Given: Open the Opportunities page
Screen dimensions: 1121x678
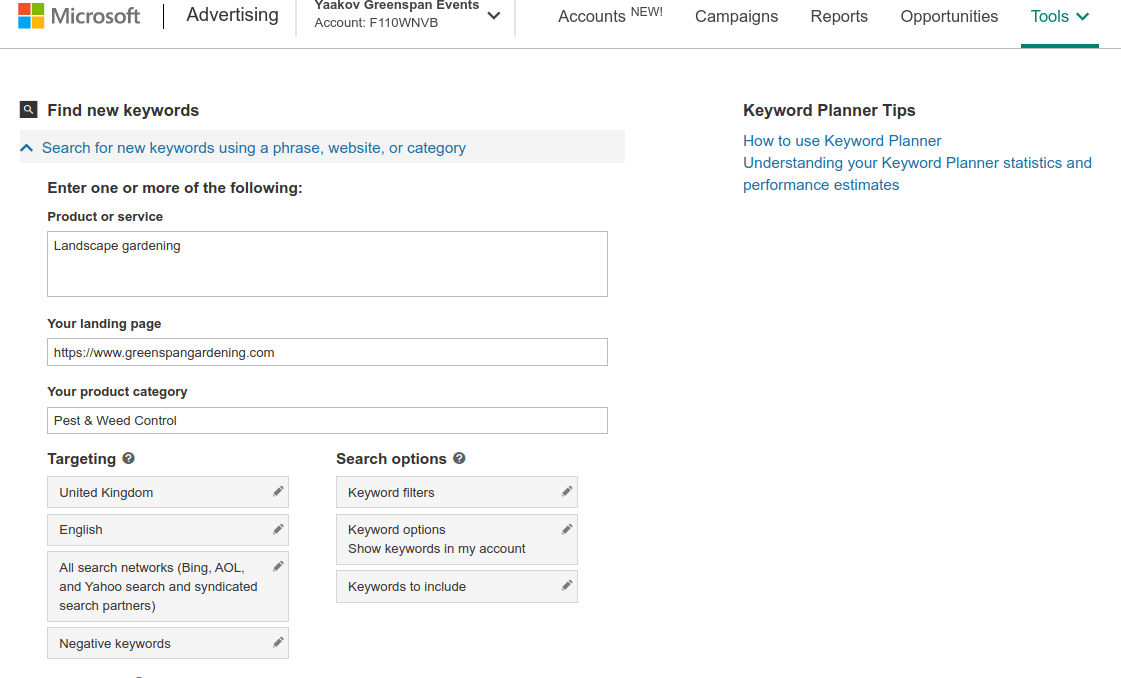Looking at the screenshot, I should click(x=949, y=16).
